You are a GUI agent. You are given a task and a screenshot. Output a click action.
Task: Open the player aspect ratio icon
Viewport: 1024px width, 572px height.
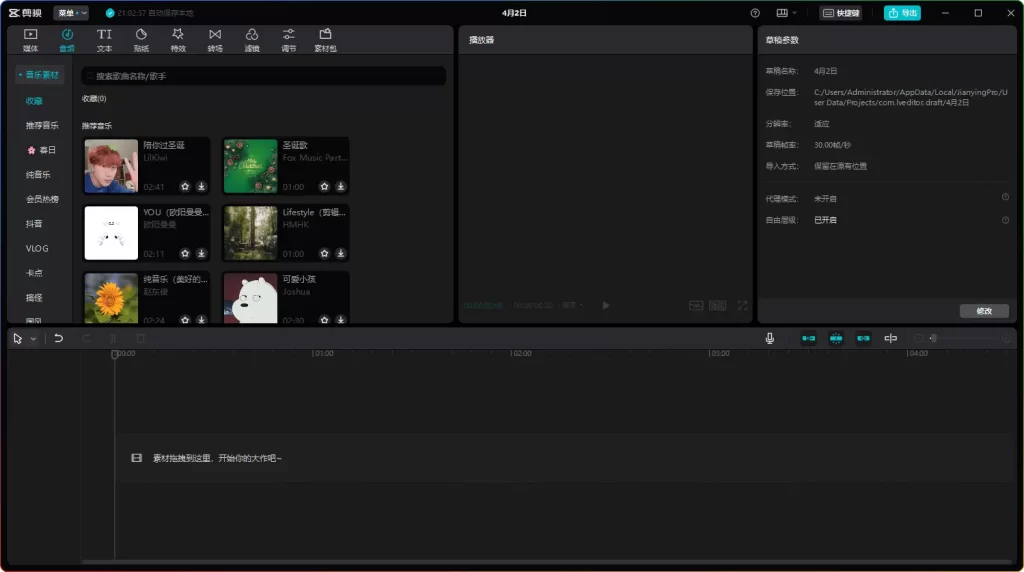pos(718,306)
